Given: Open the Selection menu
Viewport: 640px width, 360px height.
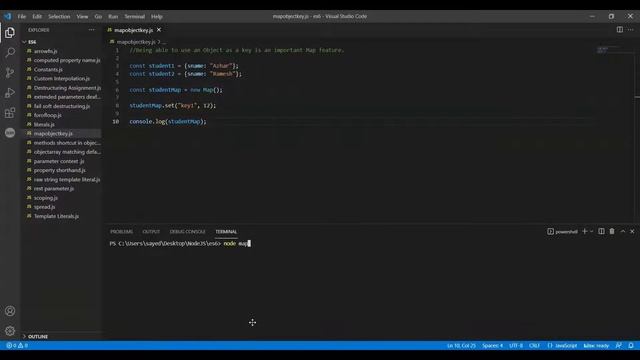Looking at the screenshot, I should 59,16.
